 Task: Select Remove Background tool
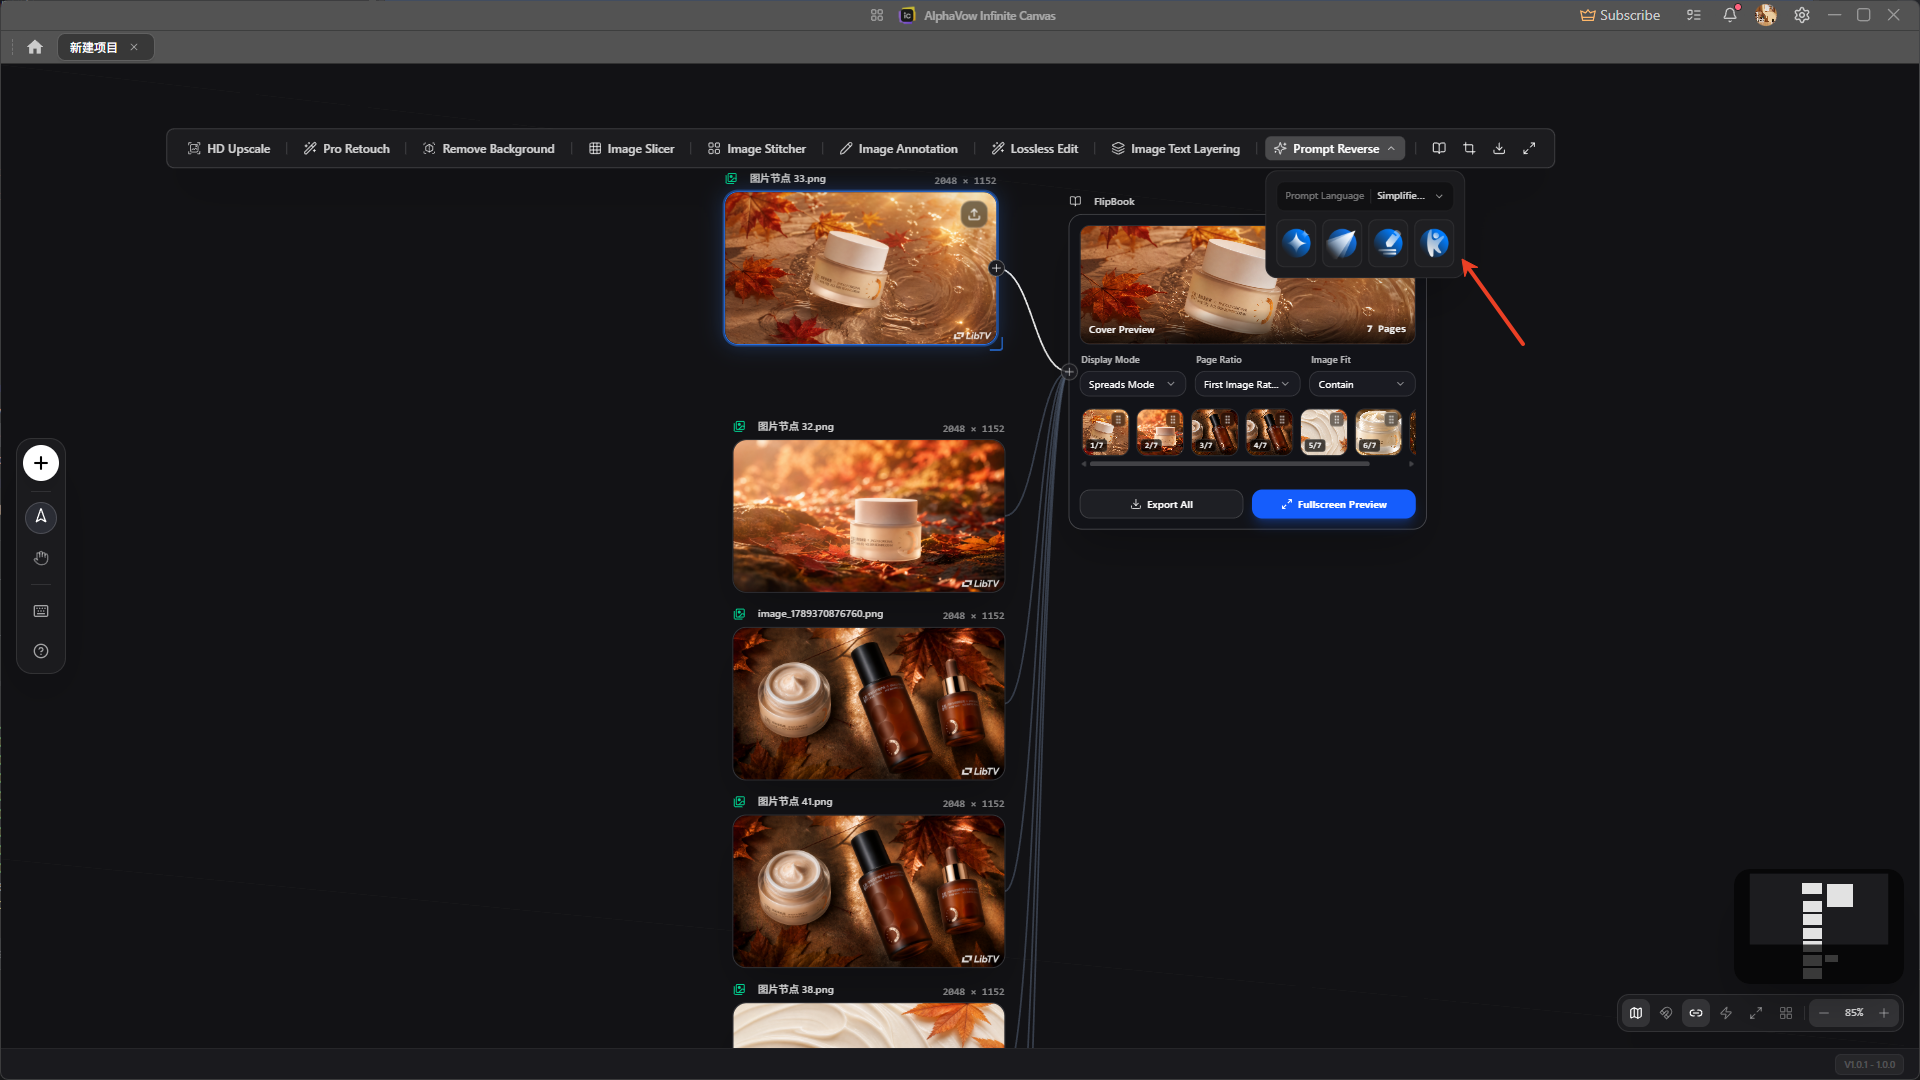488,148
